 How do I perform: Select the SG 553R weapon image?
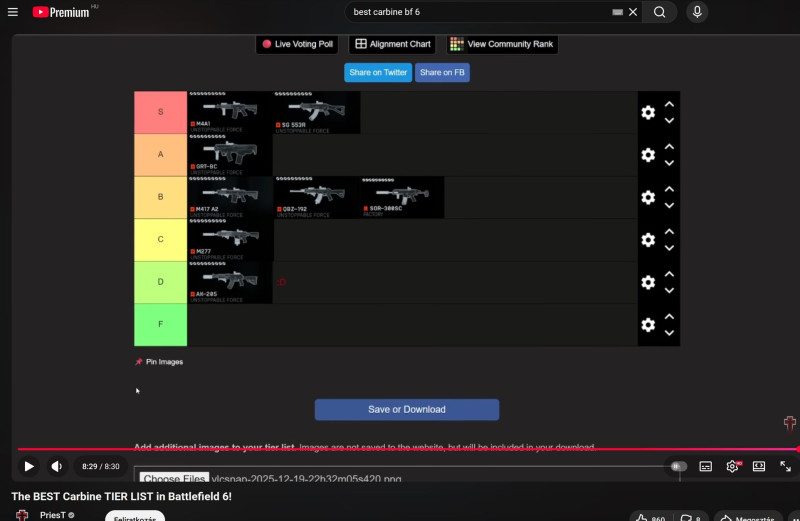(x=317, y=112)
